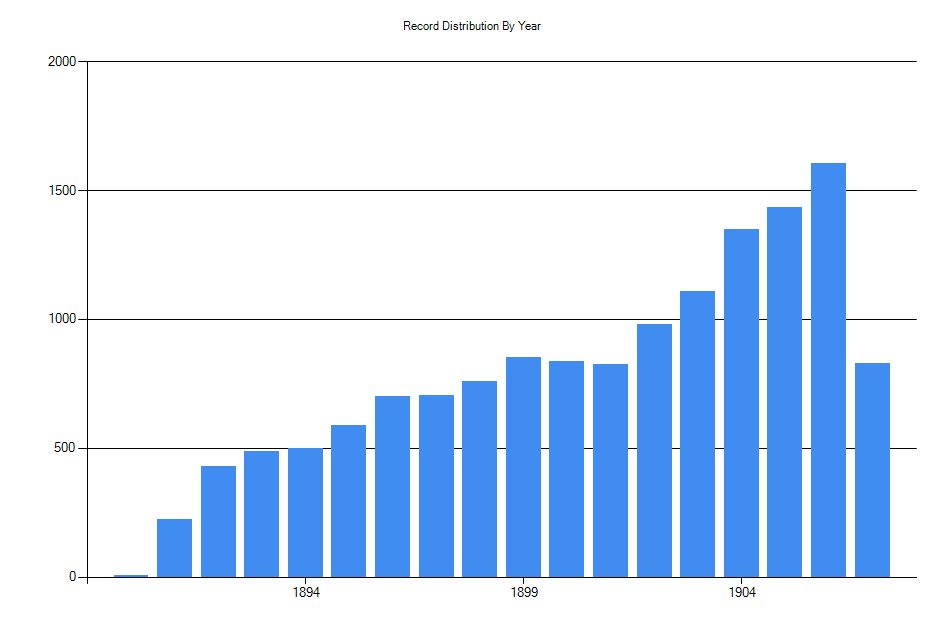Select the 1903 bar just before 1904
945x630 pixels.
(x=698, y=434)
